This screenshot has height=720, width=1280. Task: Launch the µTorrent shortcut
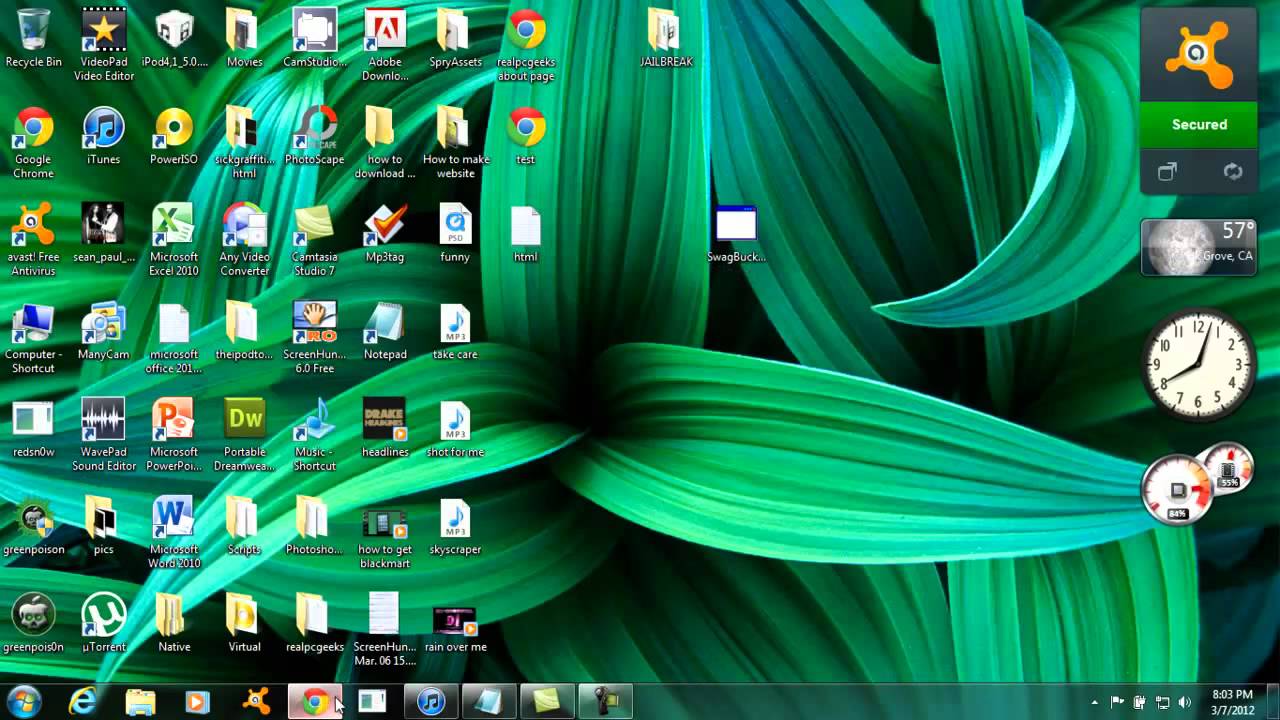(103, 624)
